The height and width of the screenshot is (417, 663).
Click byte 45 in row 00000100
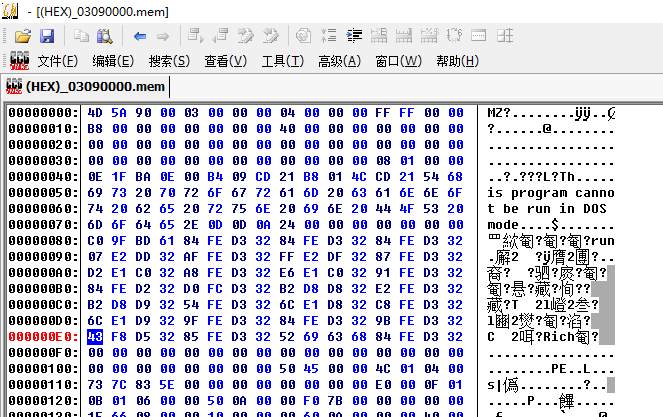click(x=311, y=369)
